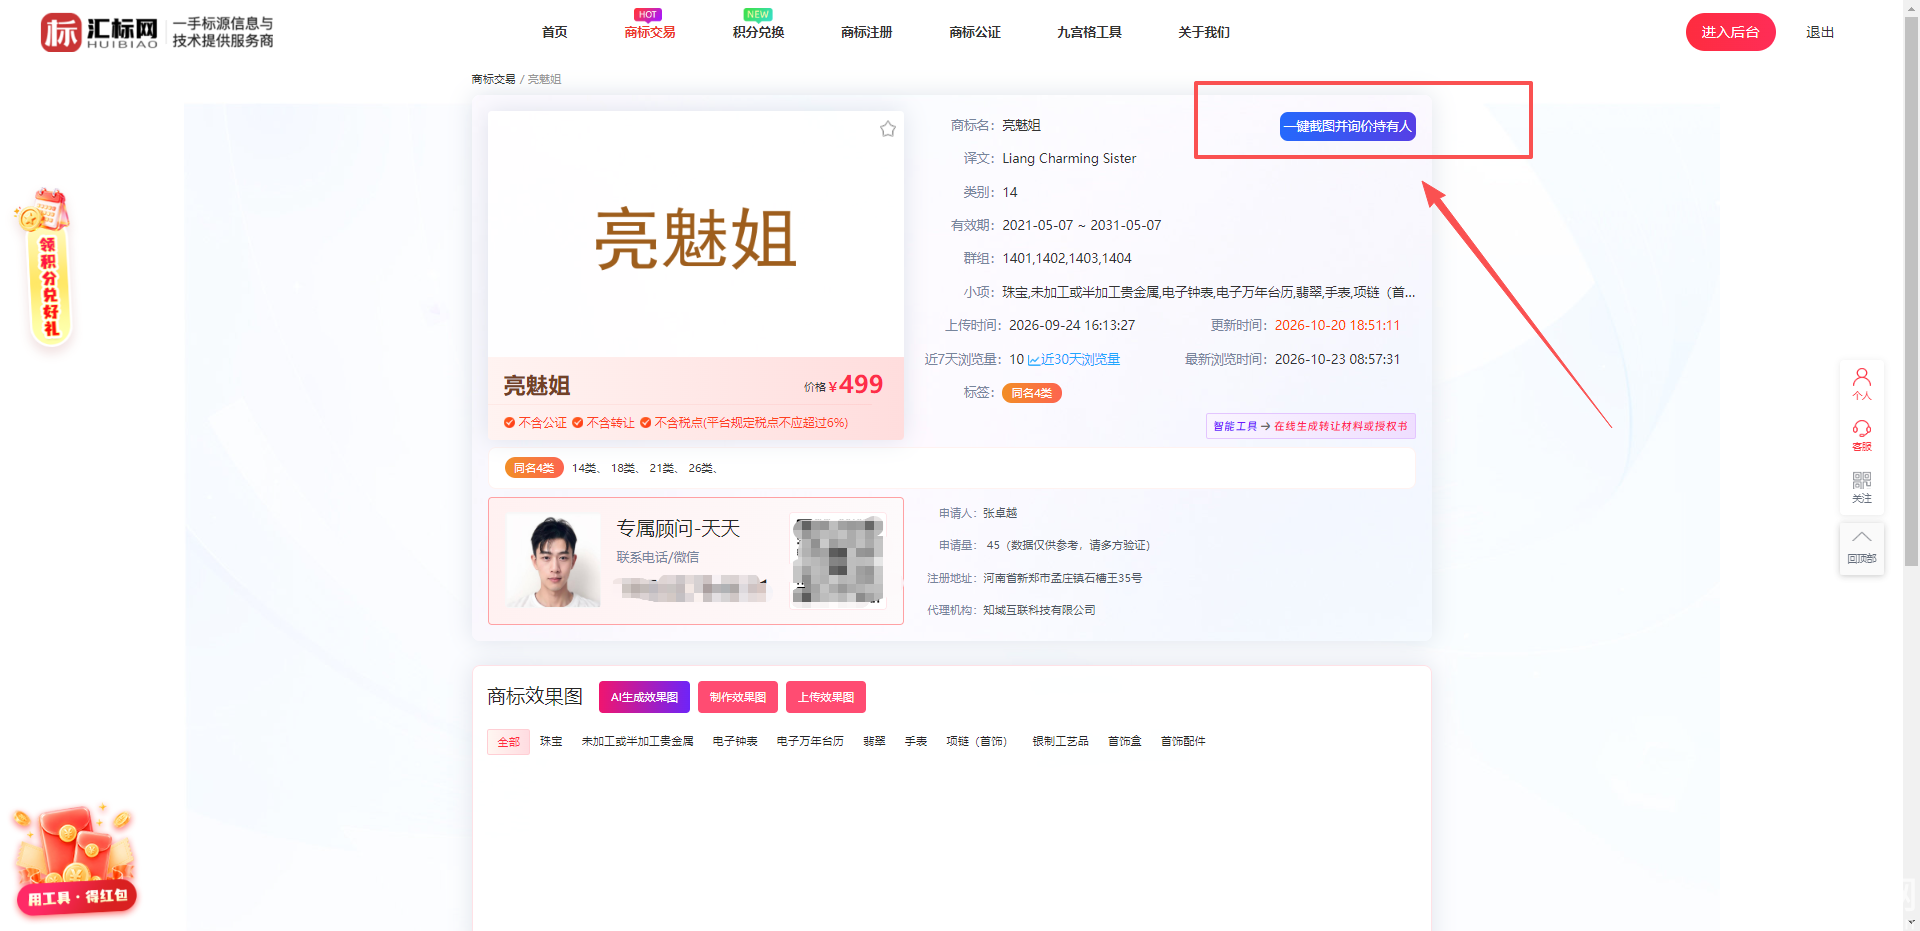The image size is (1920, 931).
Task: Click the 制作效果图 button
Action: coord(737,697)
